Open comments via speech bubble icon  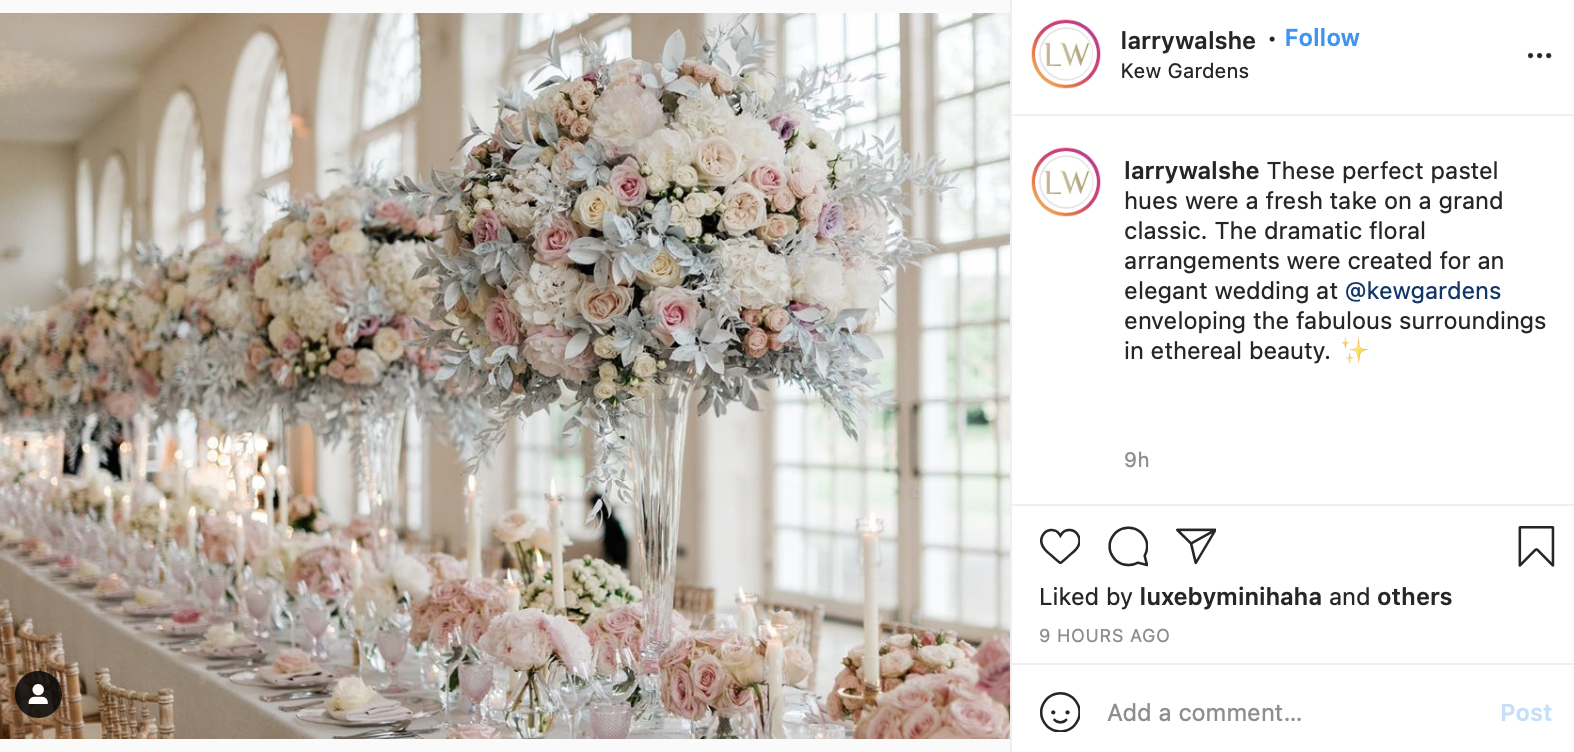1128,546
